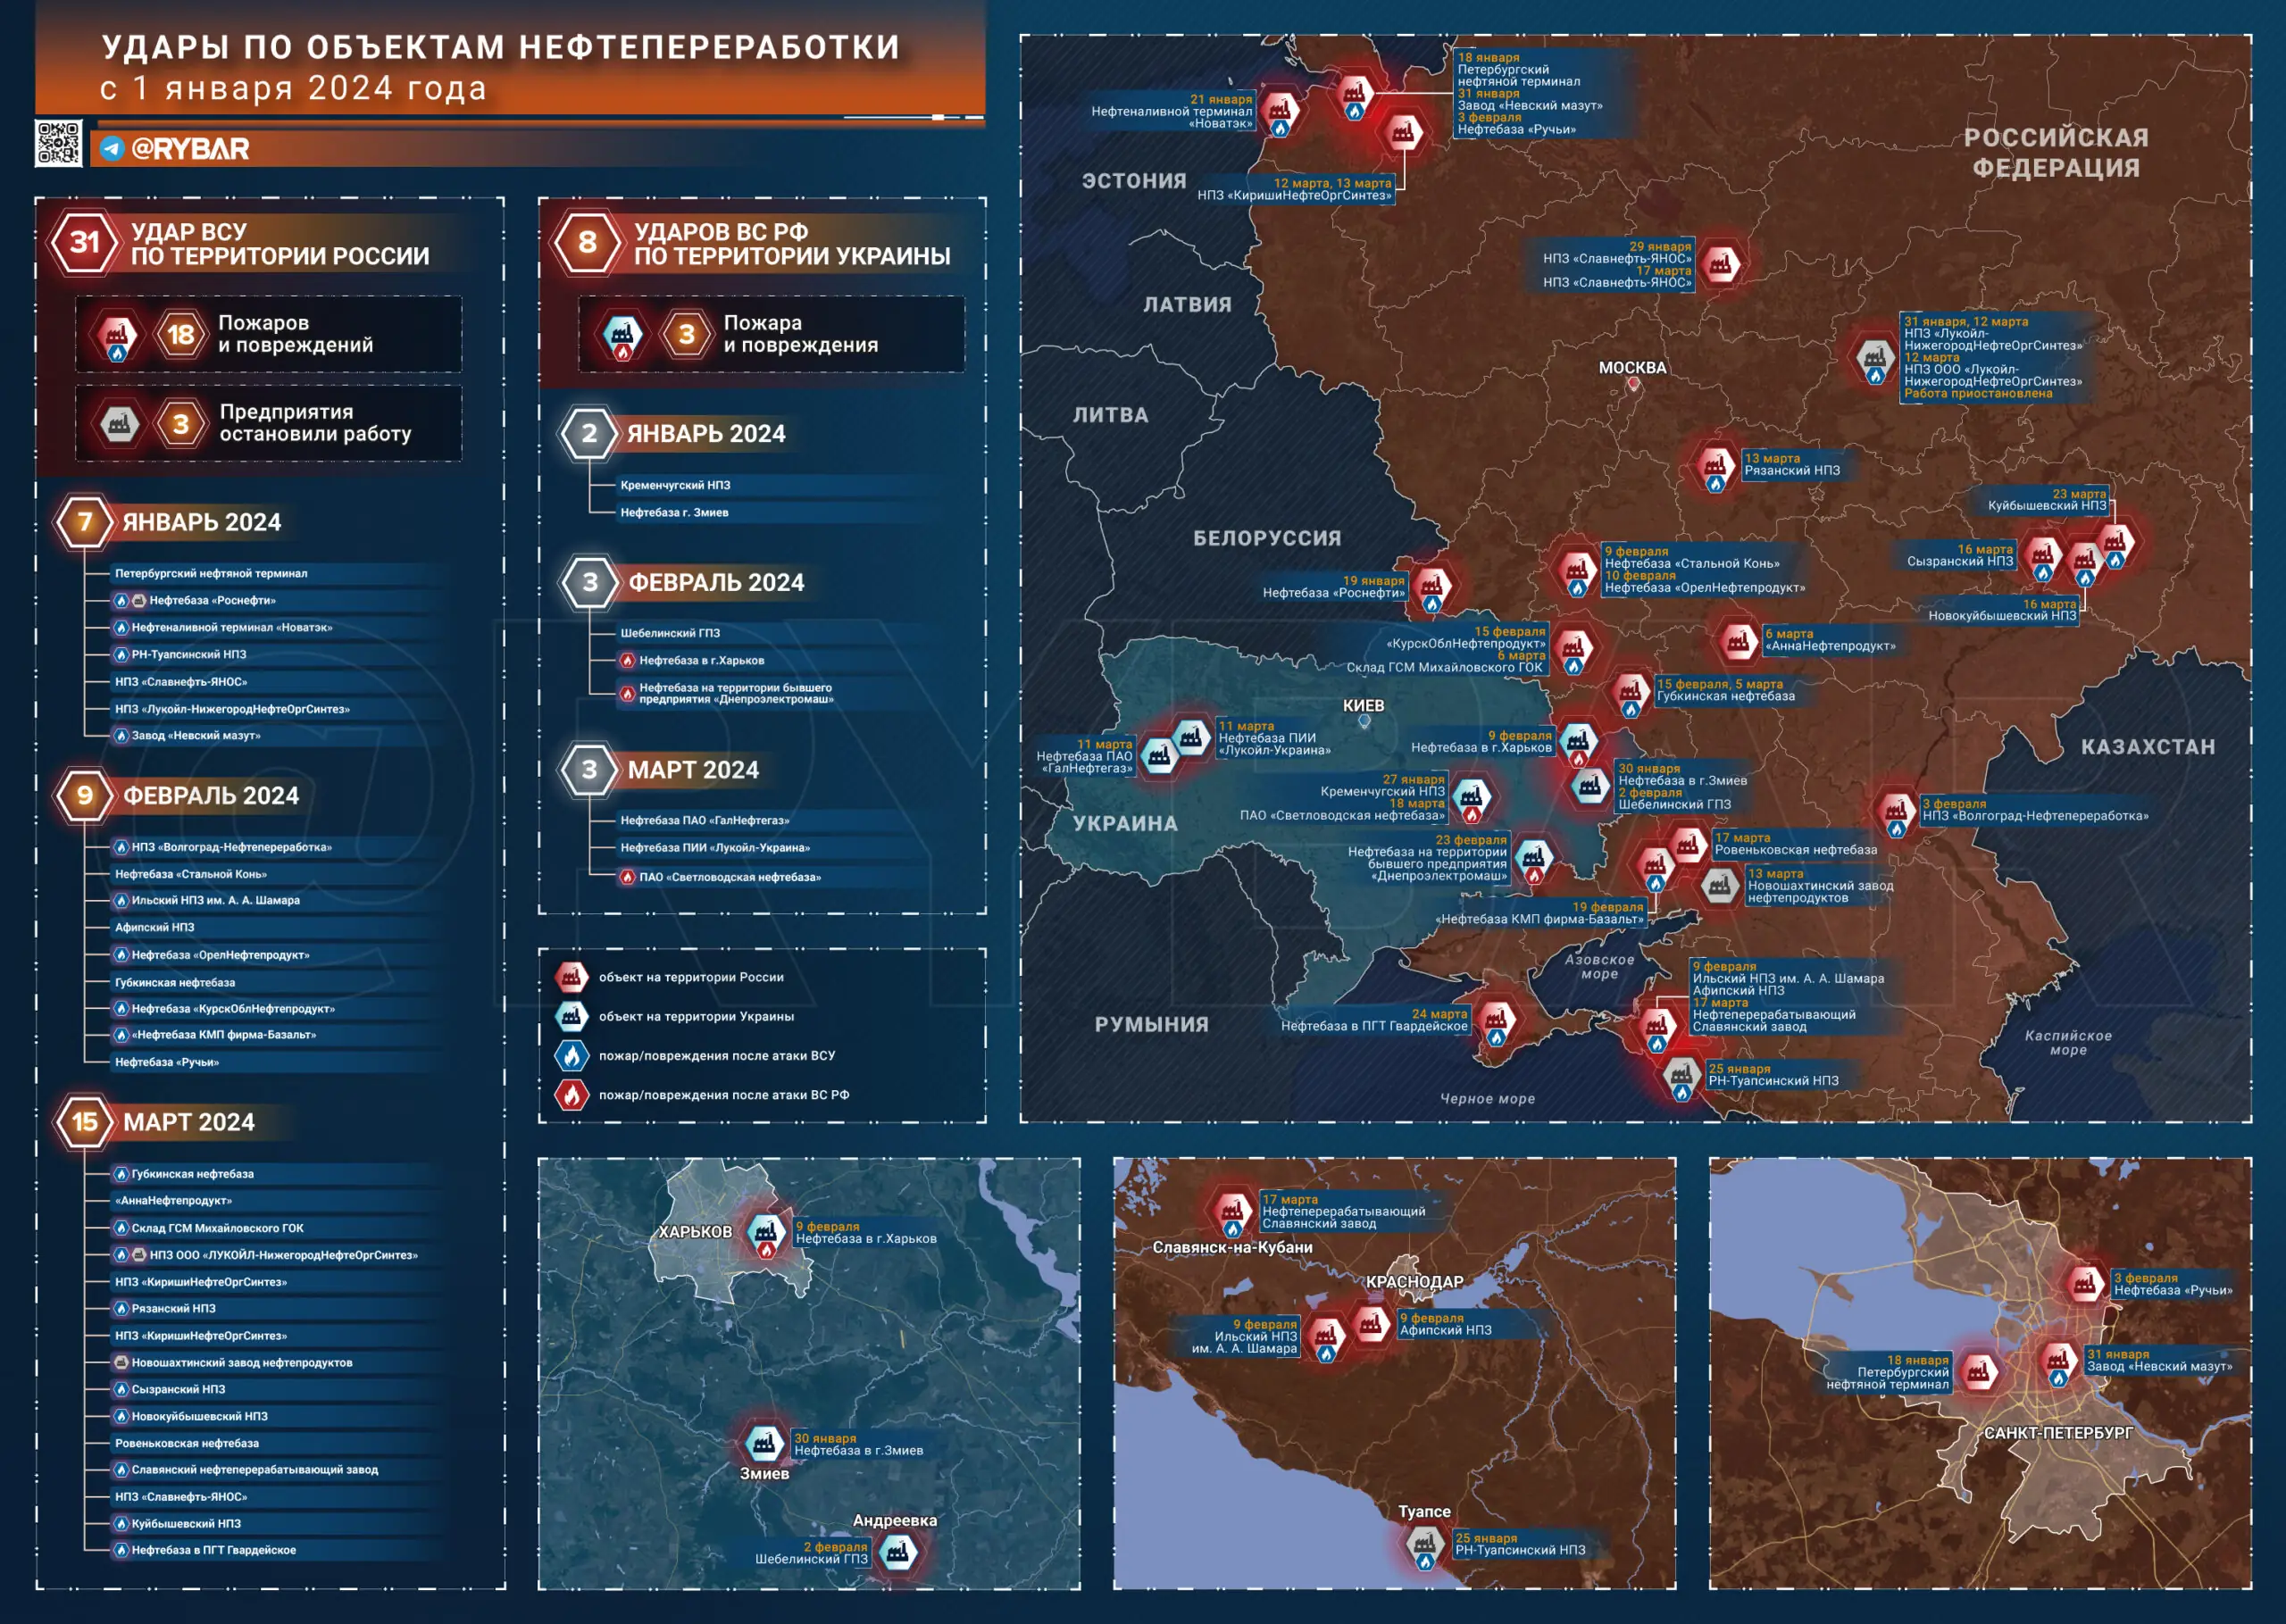Click the Ruchyi oil depot icon in Saint Petersburg inset
Viewport: 2286px width, 1624px height.
pyautogui.click(x=2085, y=1283)
